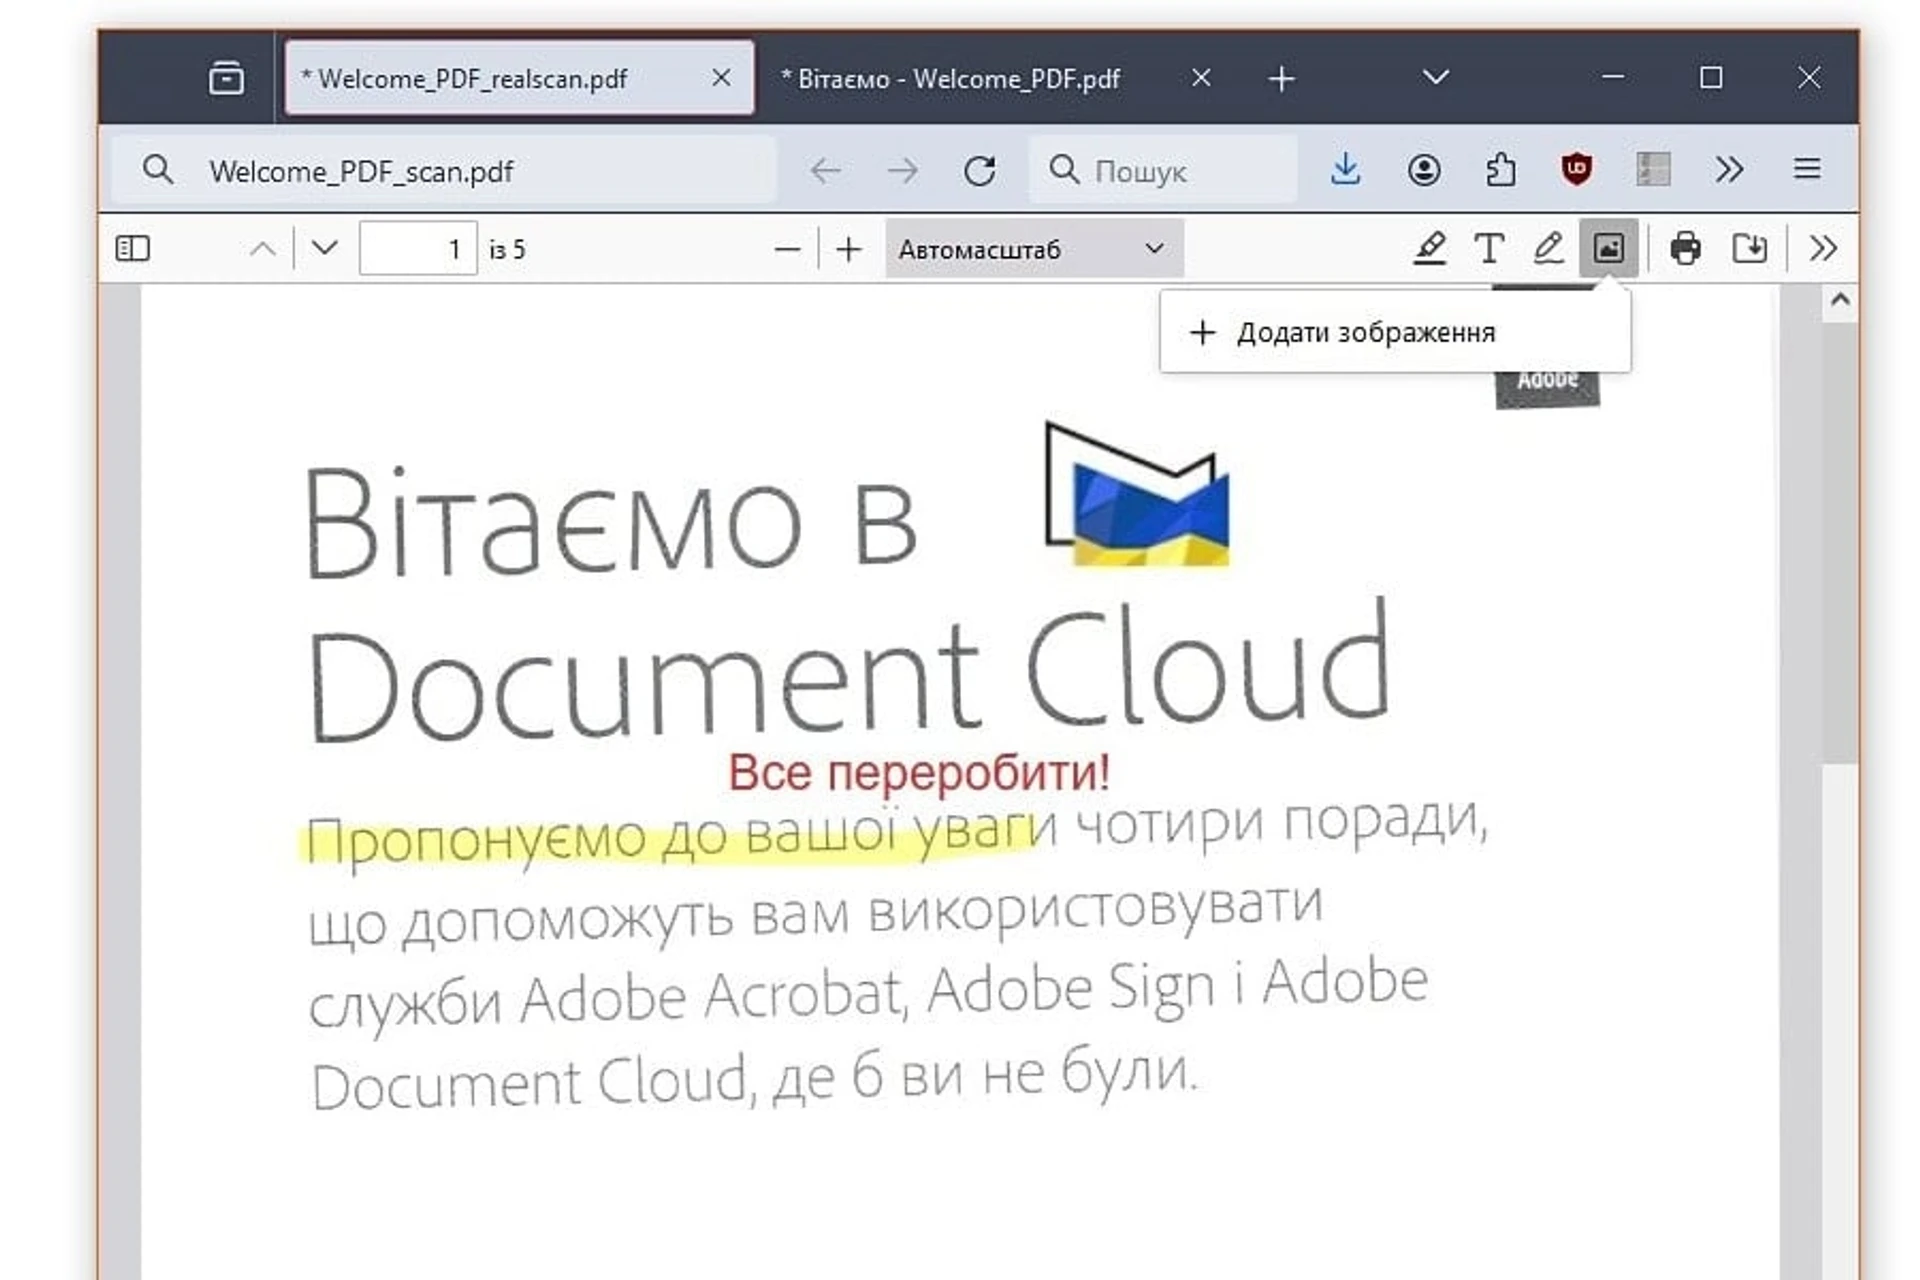Save the PDF document
The width and height of the screenshot is (1920, 1280).
pos(1749,248)
